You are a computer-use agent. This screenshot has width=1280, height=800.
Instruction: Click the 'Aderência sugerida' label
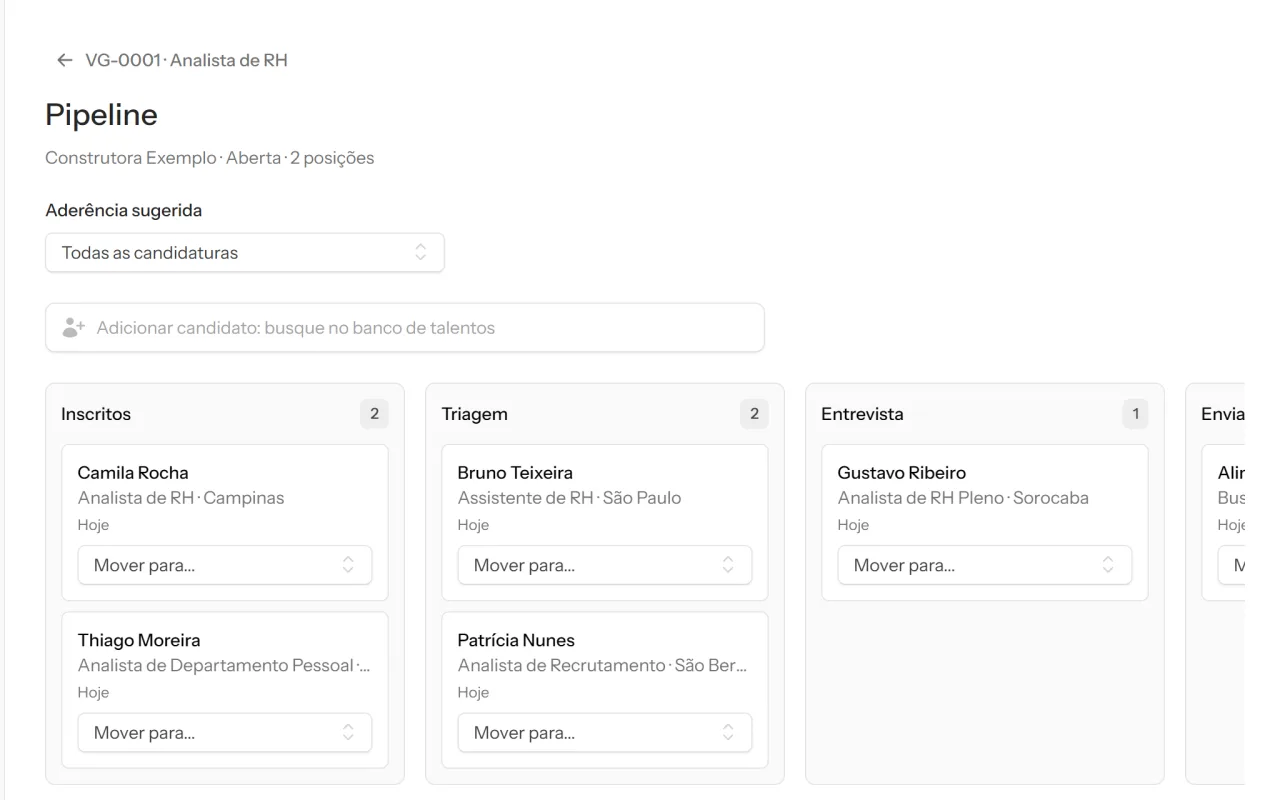click(x=124, y=211)
